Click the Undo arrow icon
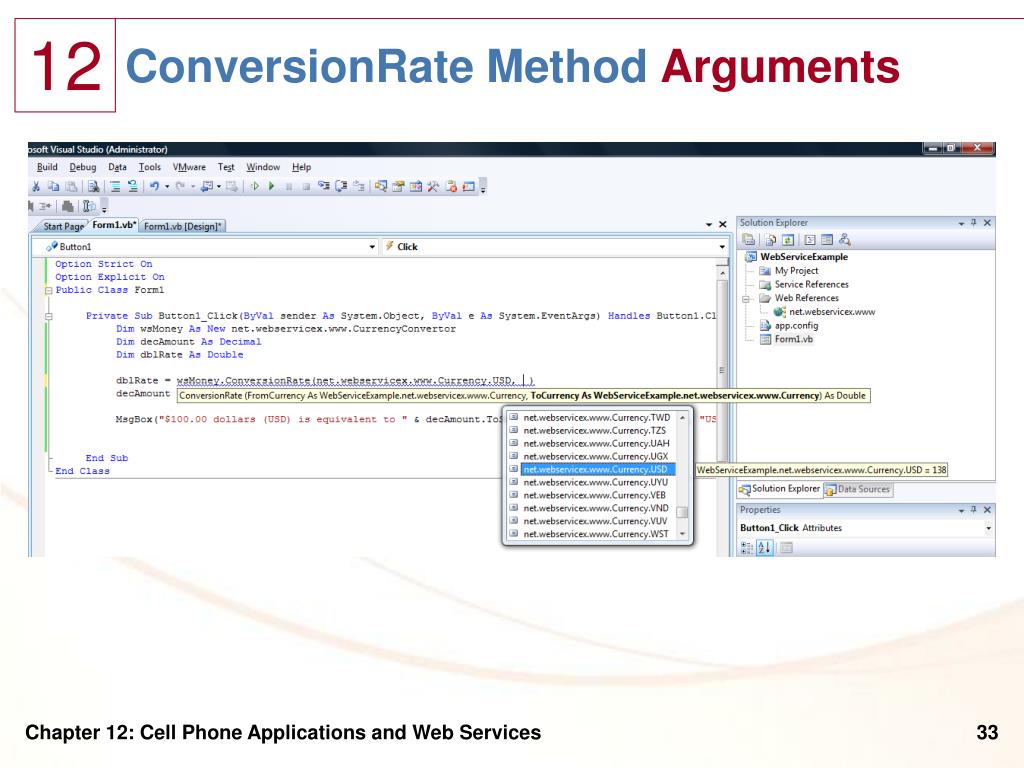The width and height of the screenshot is (1024, 768). 154,187
